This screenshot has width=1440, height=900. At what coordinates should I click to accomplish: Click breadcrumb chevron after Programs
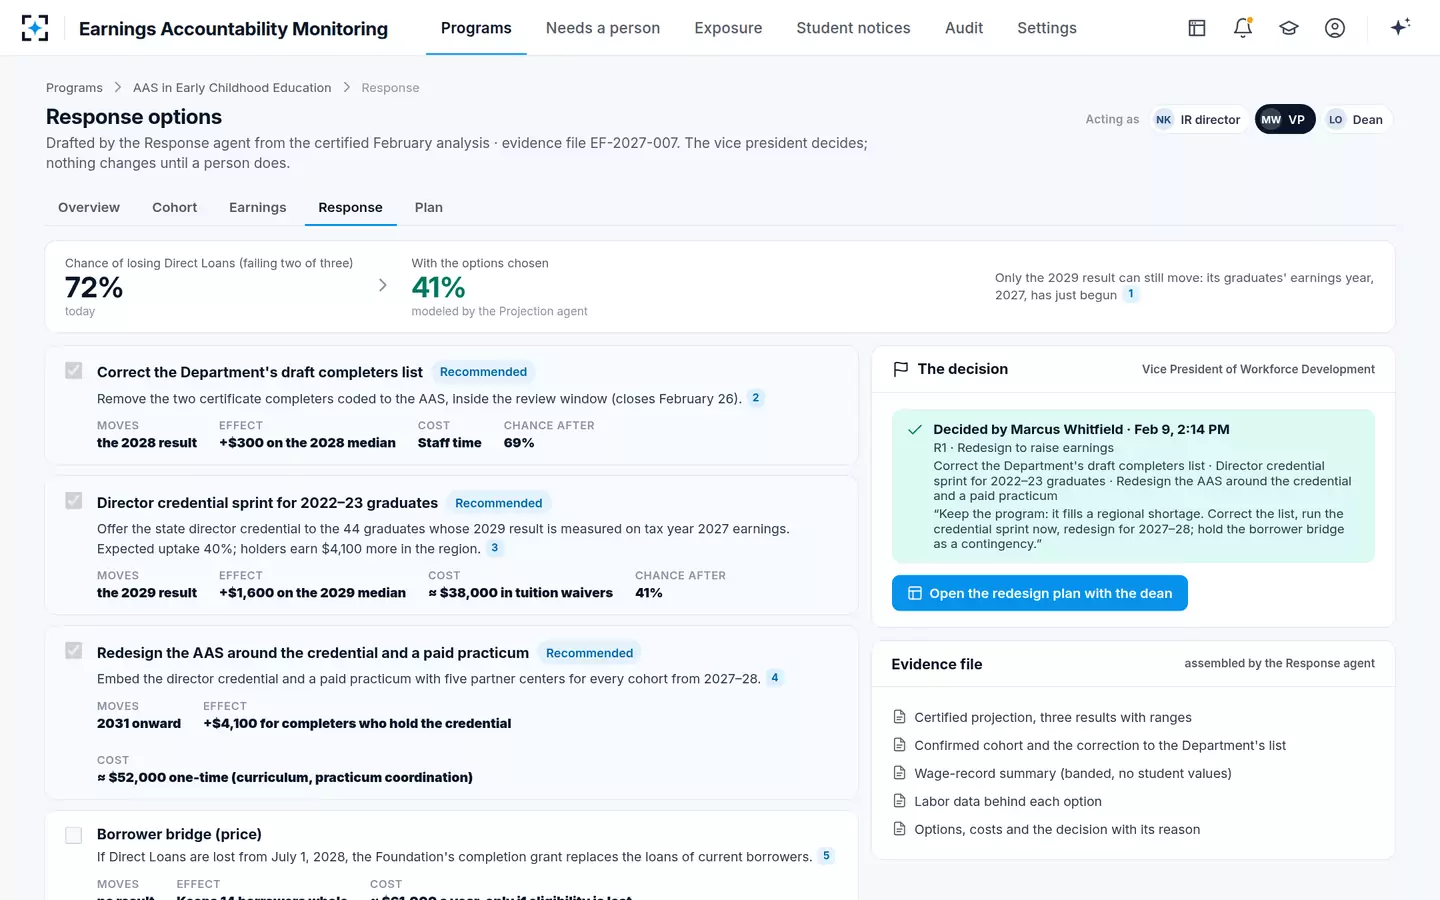(118, 88)
